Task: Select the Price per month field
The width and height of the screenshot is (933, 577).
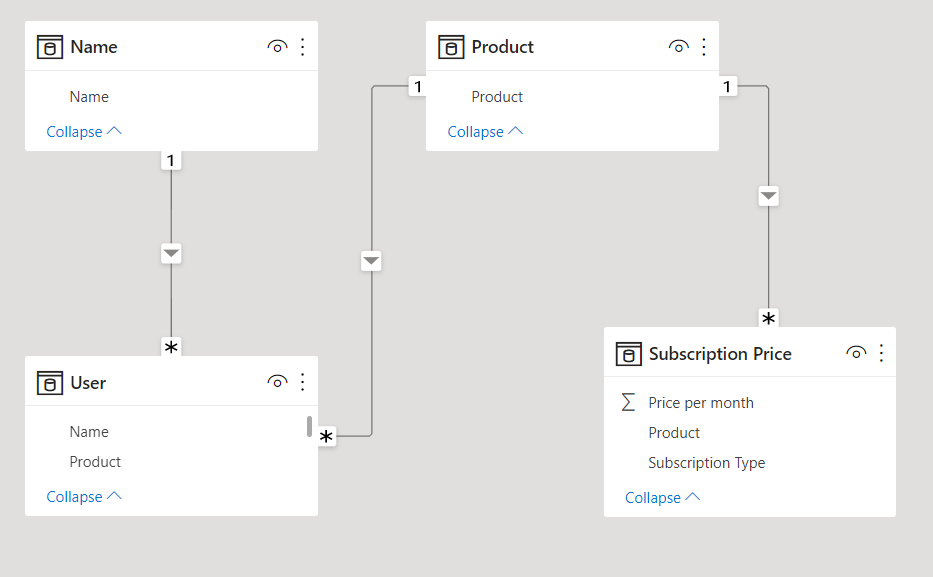Action: pyautogui.click(x=701, y=403)
